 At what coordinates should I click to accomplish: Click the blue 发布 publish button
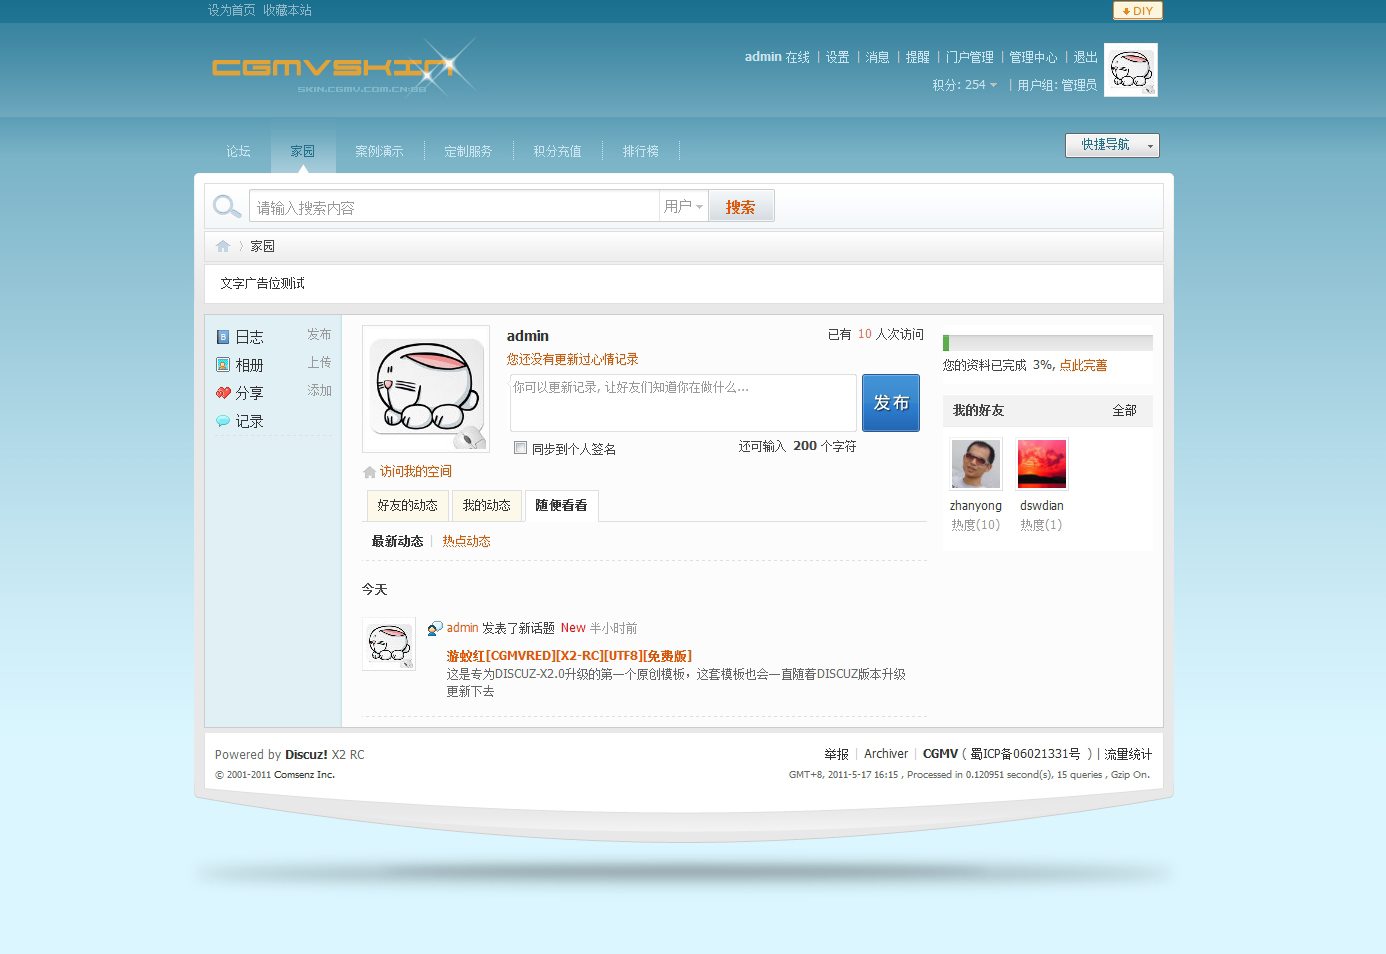pyautogui.click(x=891, y=403)
